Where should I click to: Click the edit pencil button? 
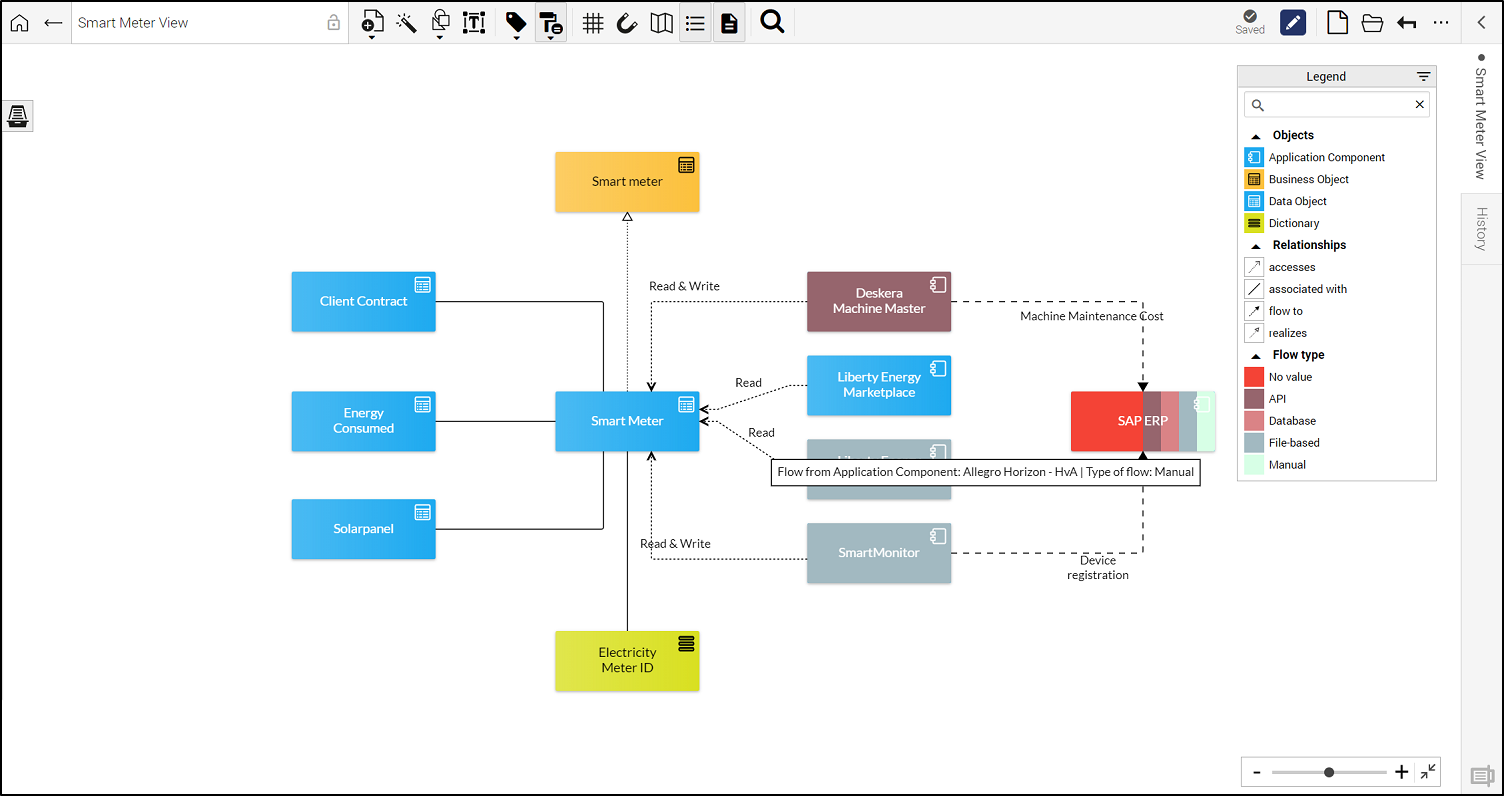[x=1293, y=23]
